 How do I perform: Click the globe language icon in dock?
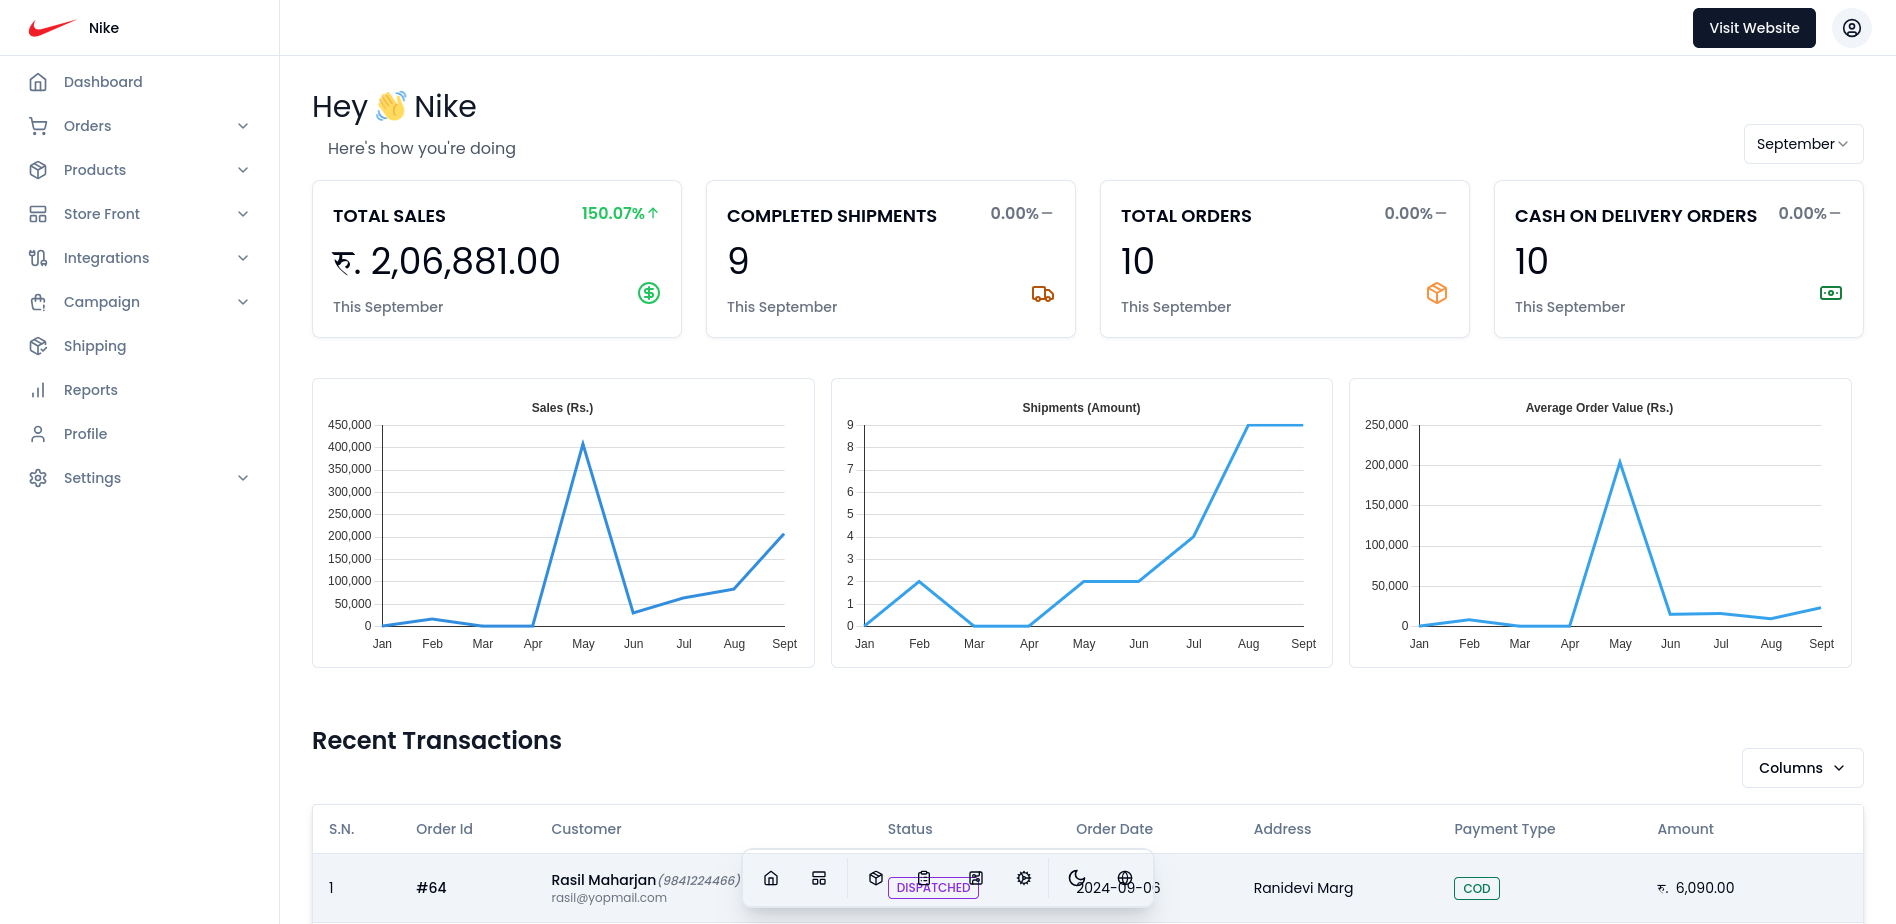(x=1125, y=878)
